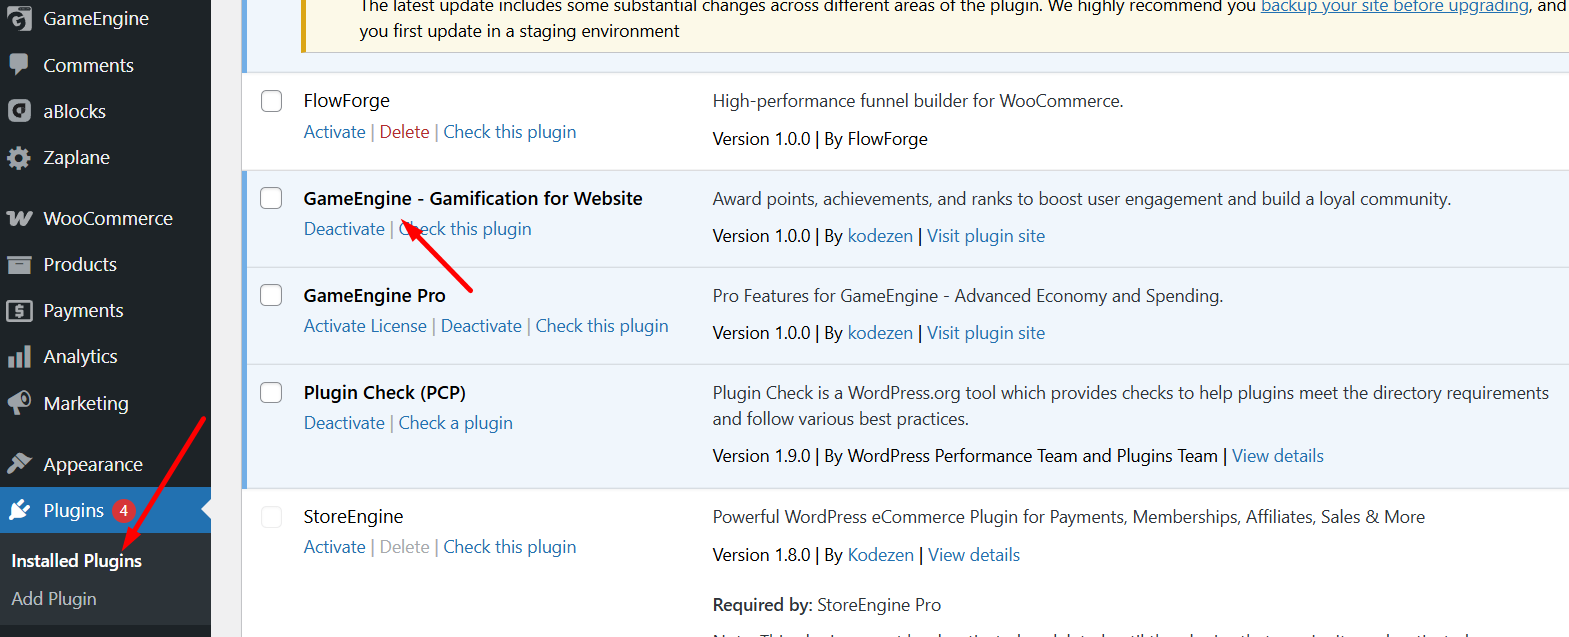Click the GameEngine Pro title
The height and width of the screenshot is (637, 1569).
[x=374, y=295]
